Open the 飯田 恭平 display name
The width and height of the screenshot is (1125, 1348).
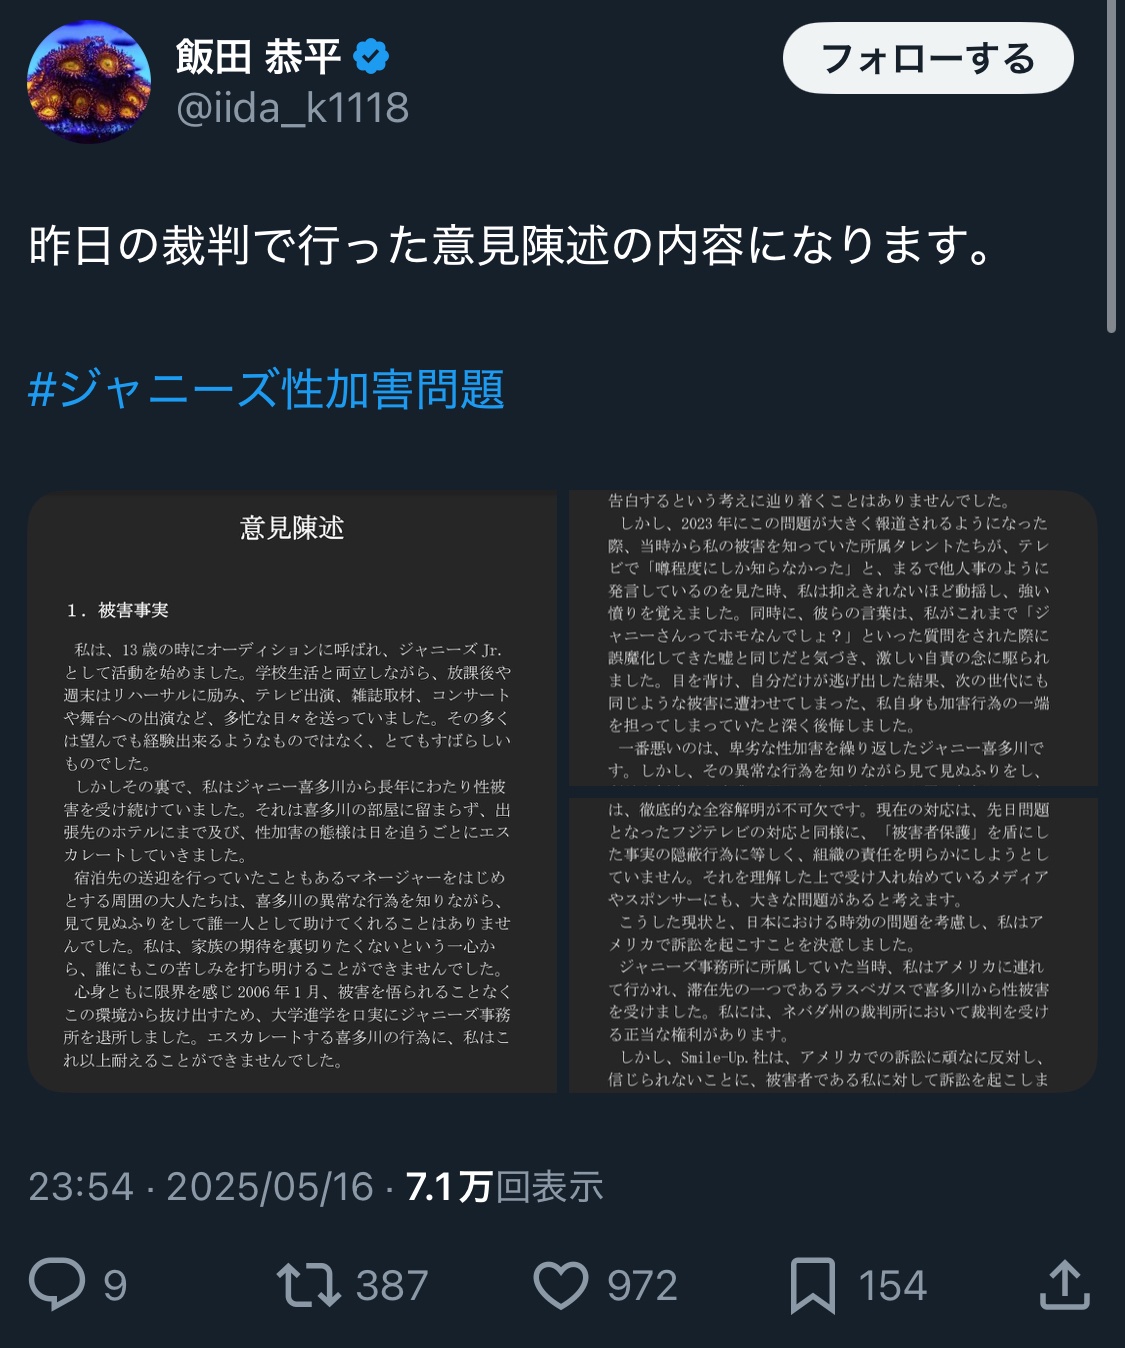[x=259, y=57]
